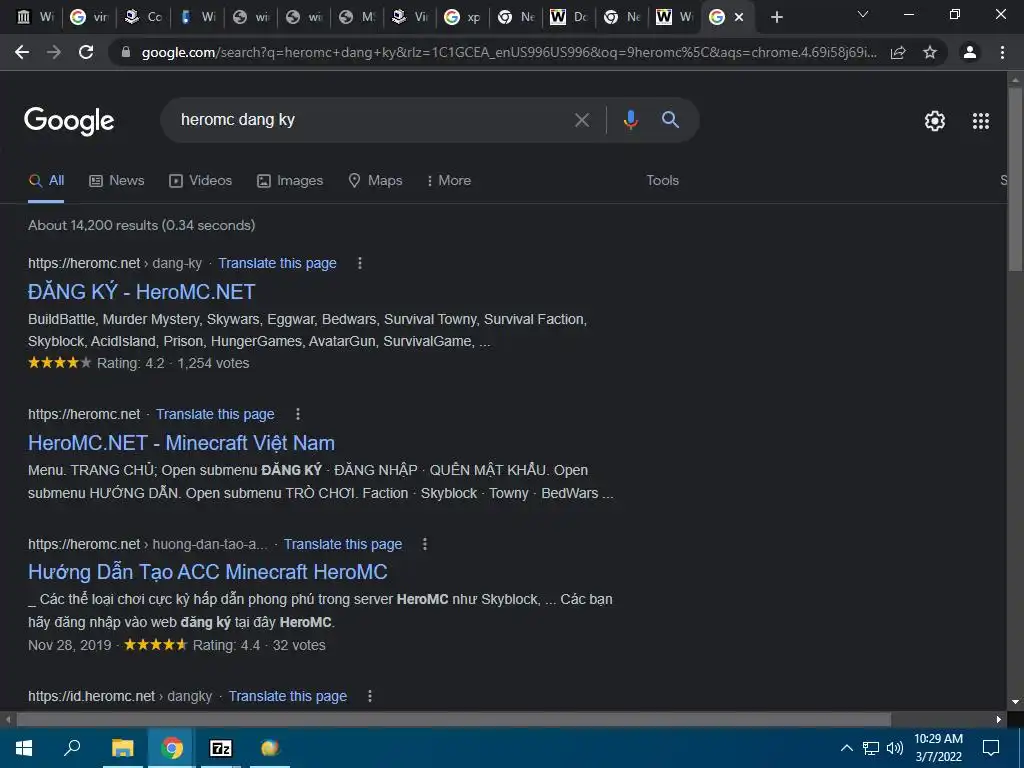This screenshot has width=1024, height=768.
Task: Switch to Images results
Action: tap(290, 181)
